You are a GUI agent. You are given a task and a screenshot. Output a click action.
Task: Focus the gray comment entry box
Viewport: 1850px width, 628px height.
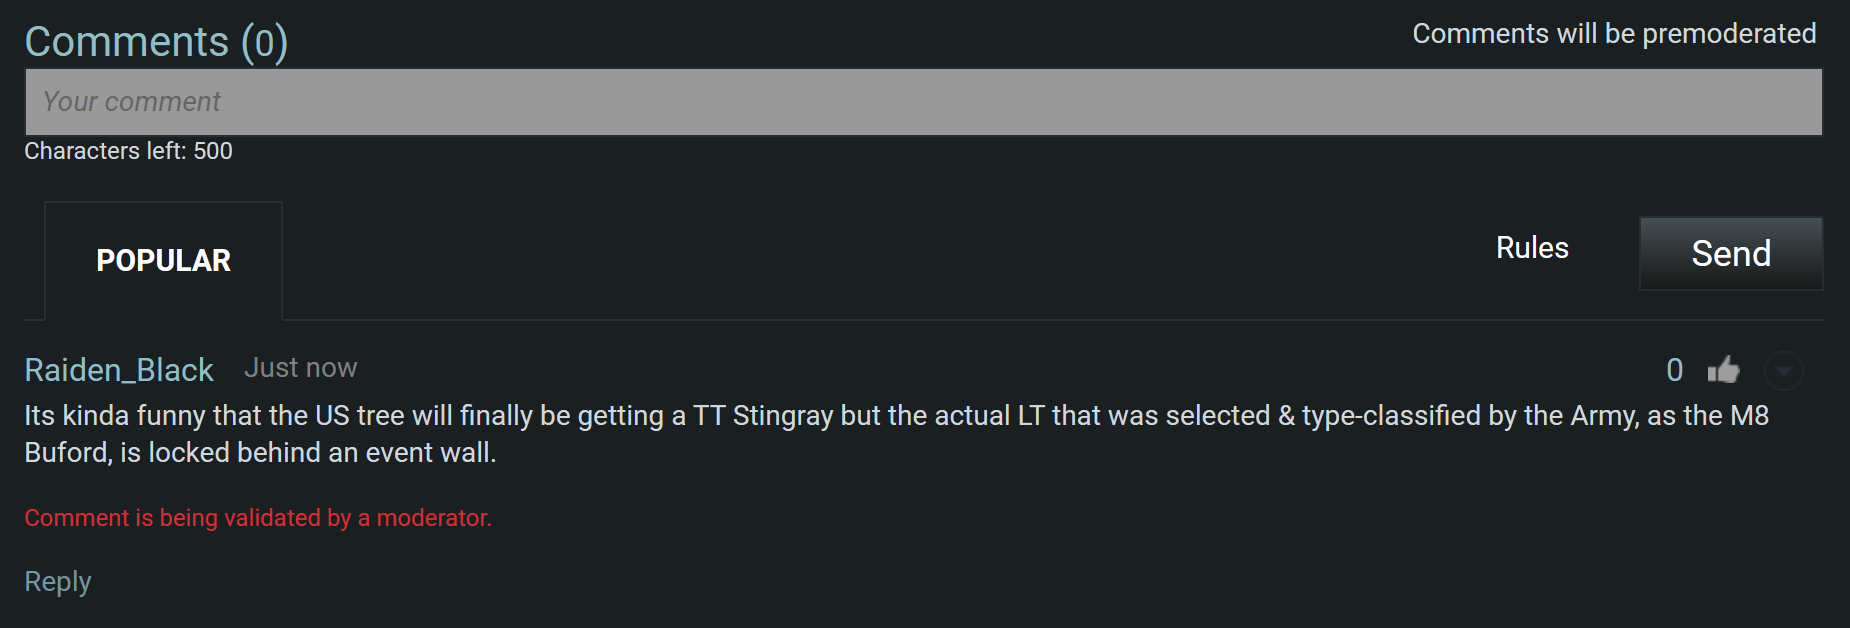923,102
